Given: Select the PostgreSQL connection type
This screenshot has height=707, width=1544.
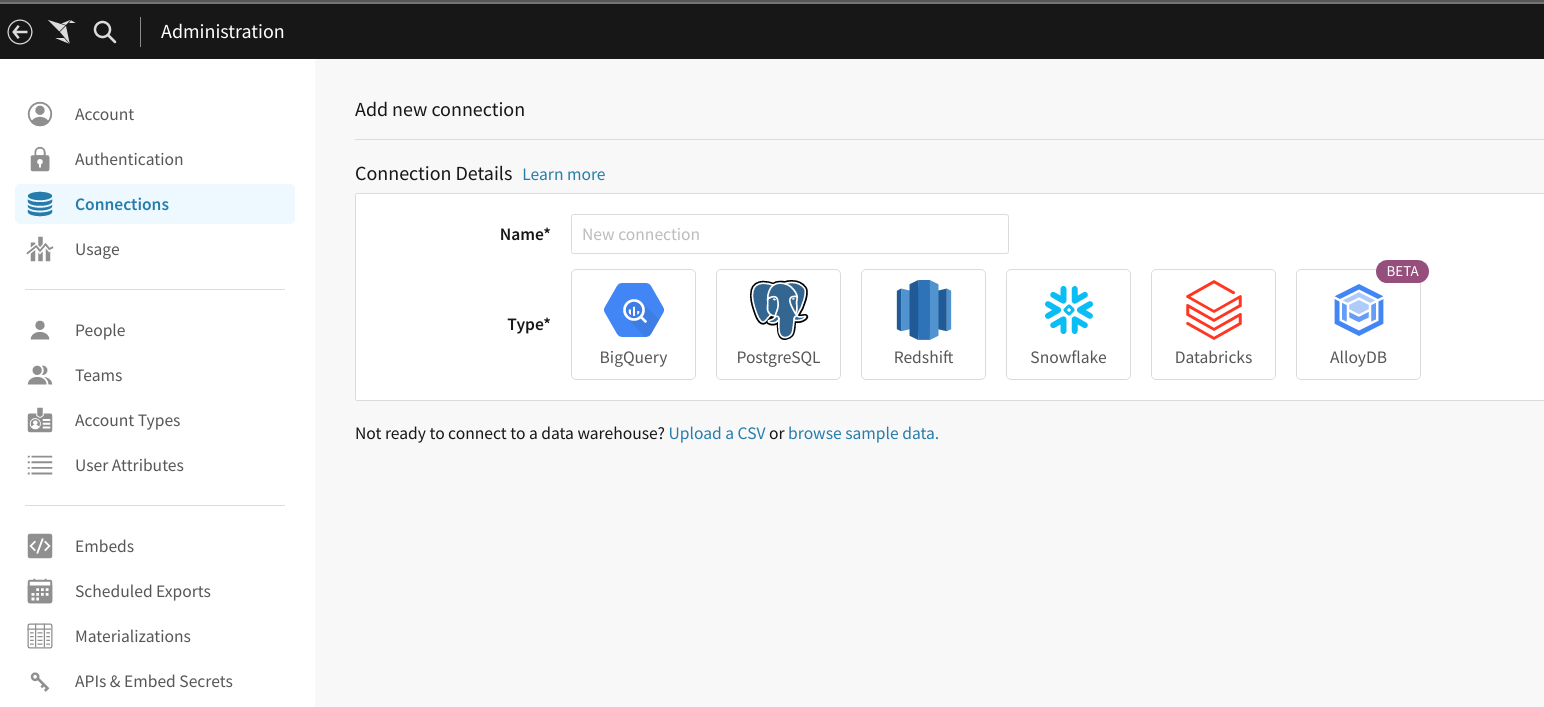Looking at the screenshot, I should 778,323.
